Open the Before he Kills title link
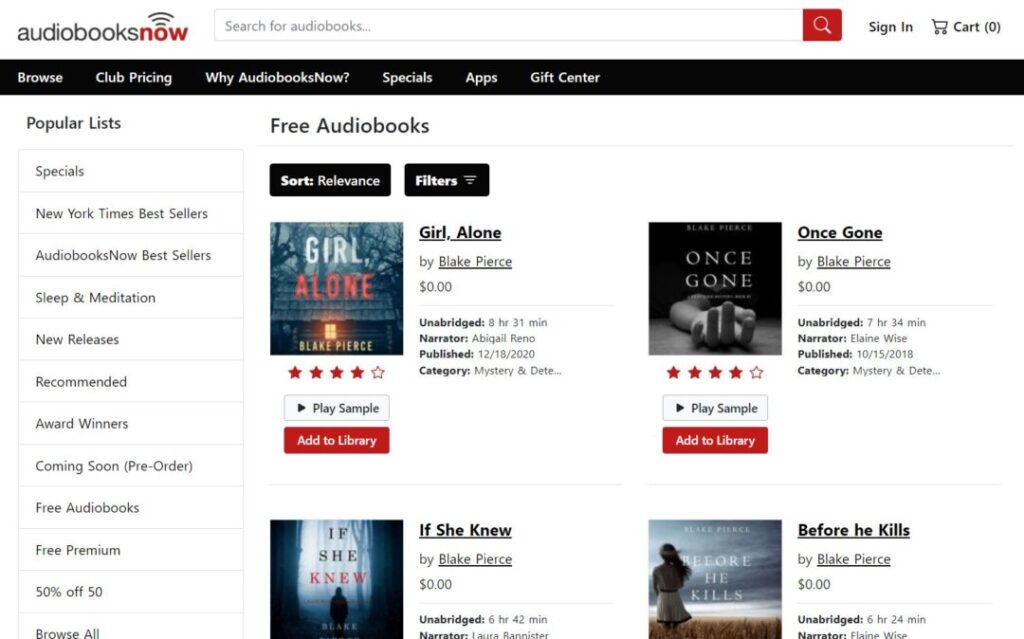This screenshot has width=1024, height=639. click(853, 530)
